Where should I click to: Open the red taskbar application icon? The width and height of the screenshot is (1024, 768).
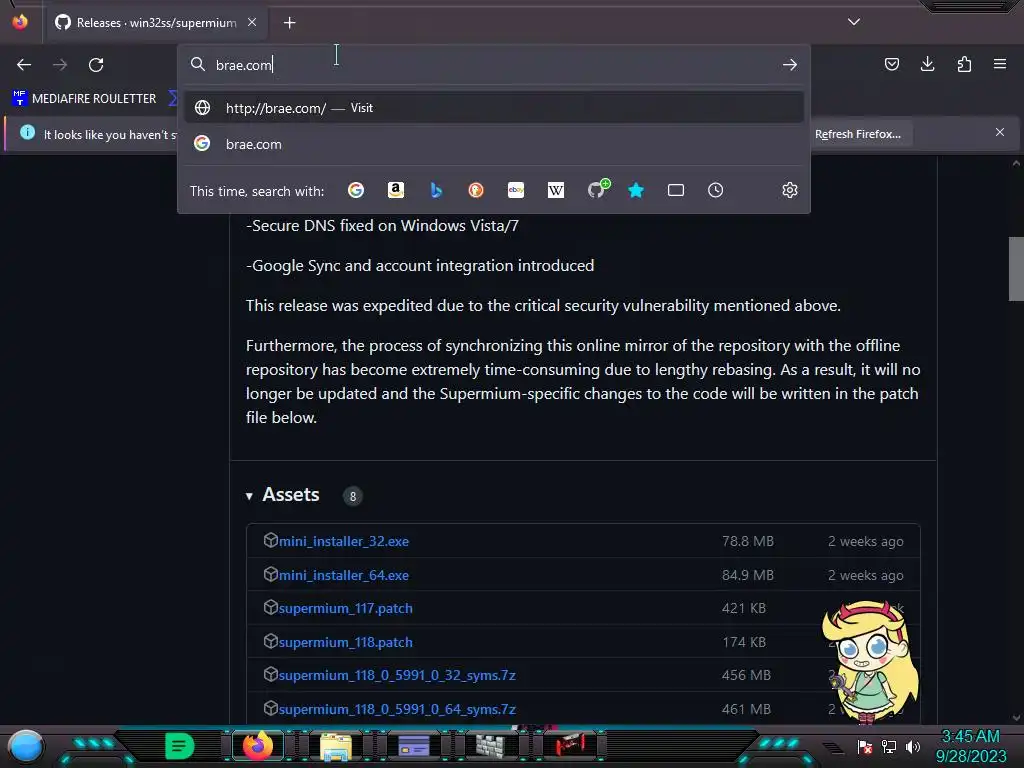point(570,744)
